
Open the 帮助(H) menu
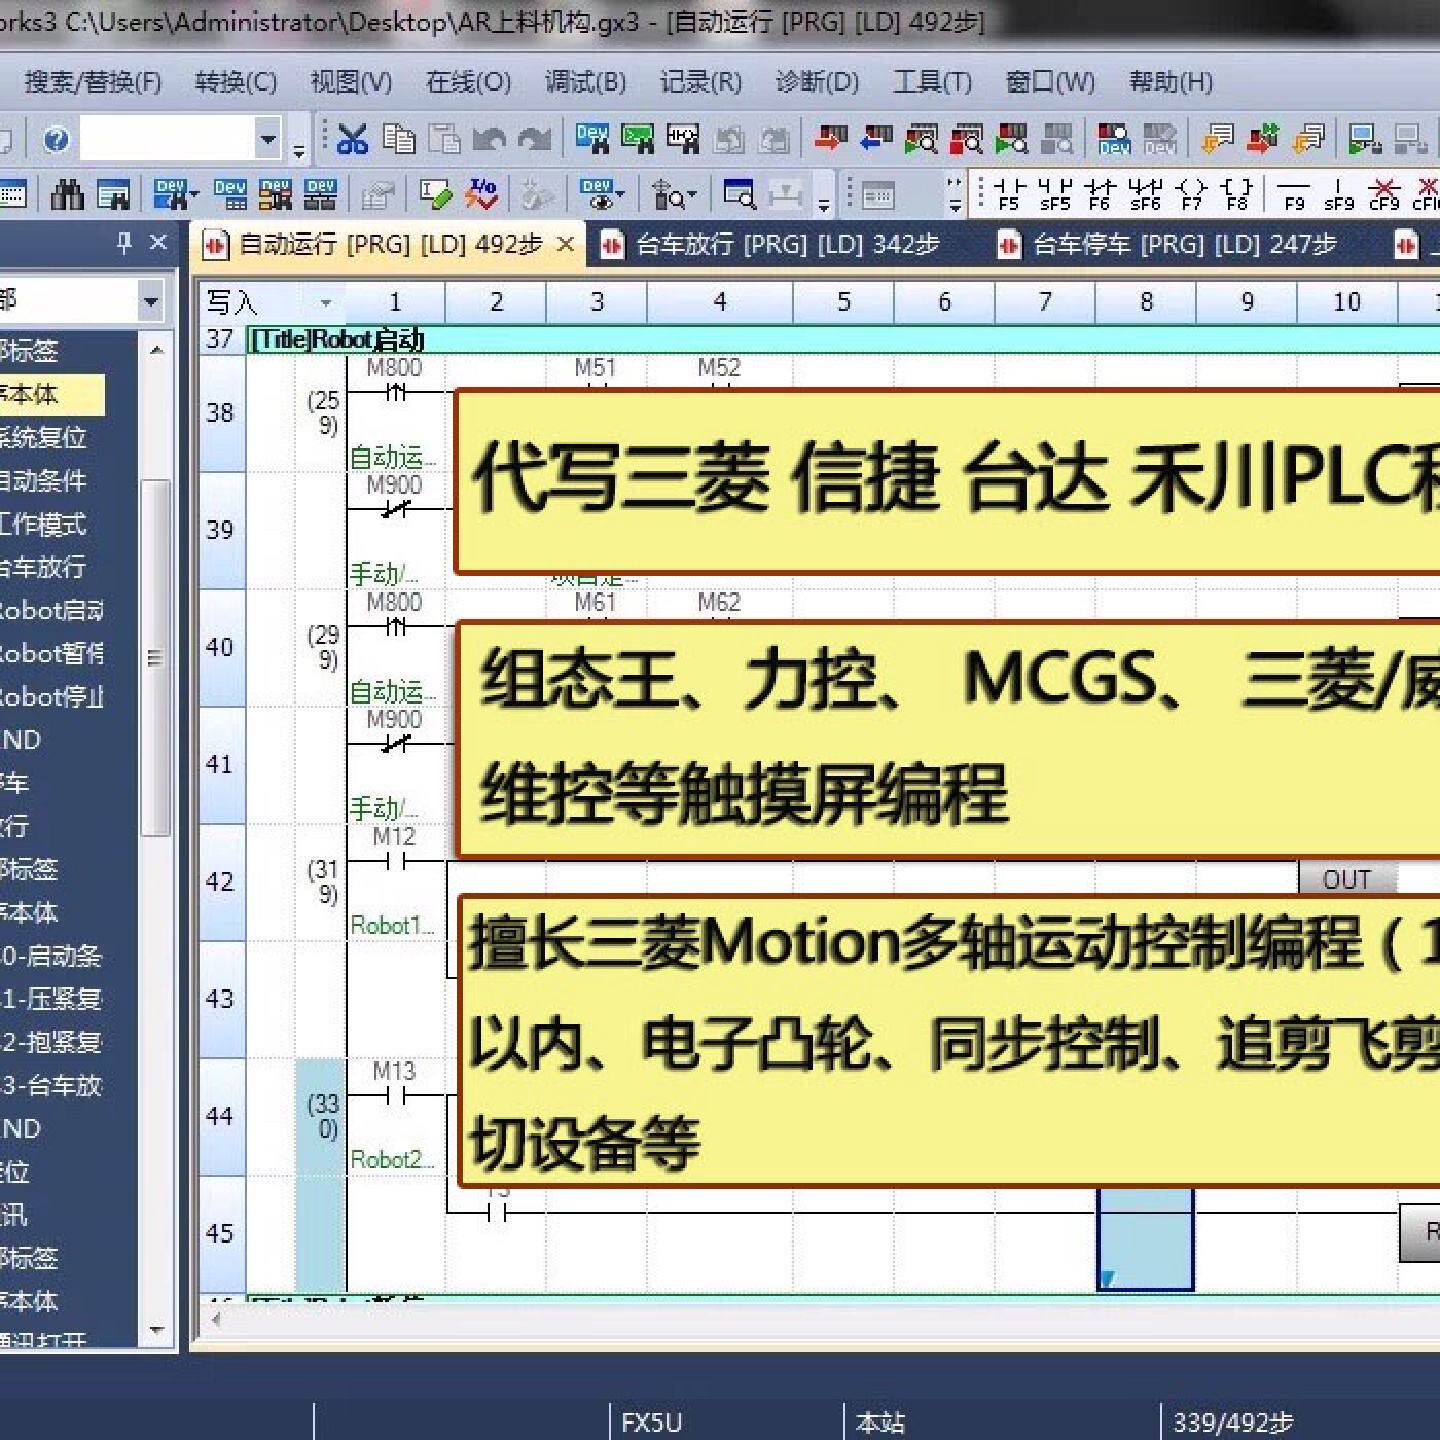click(x=1171, y=82)
